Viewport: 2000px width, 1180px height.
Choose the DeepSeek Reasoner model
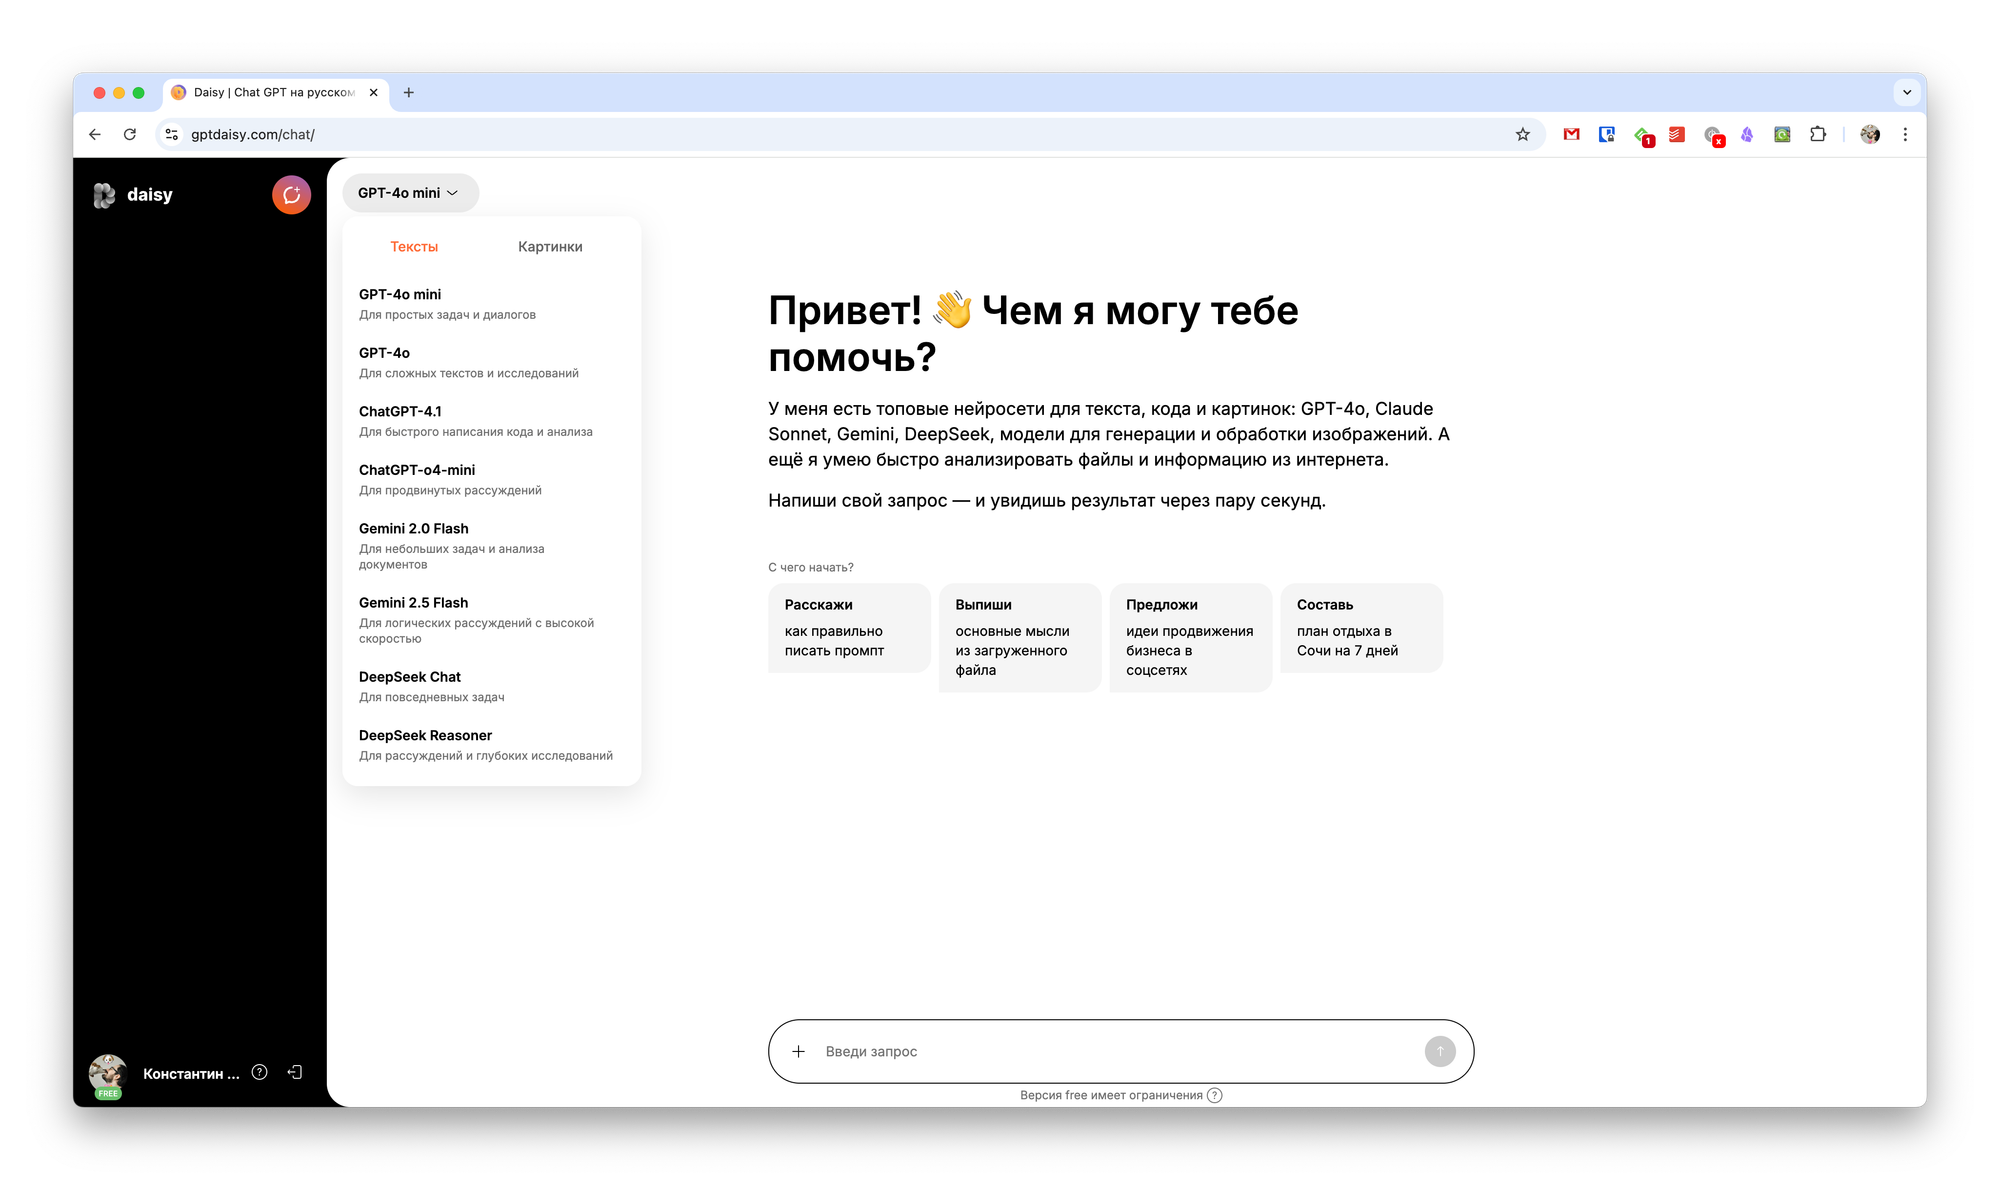point(486,745)
